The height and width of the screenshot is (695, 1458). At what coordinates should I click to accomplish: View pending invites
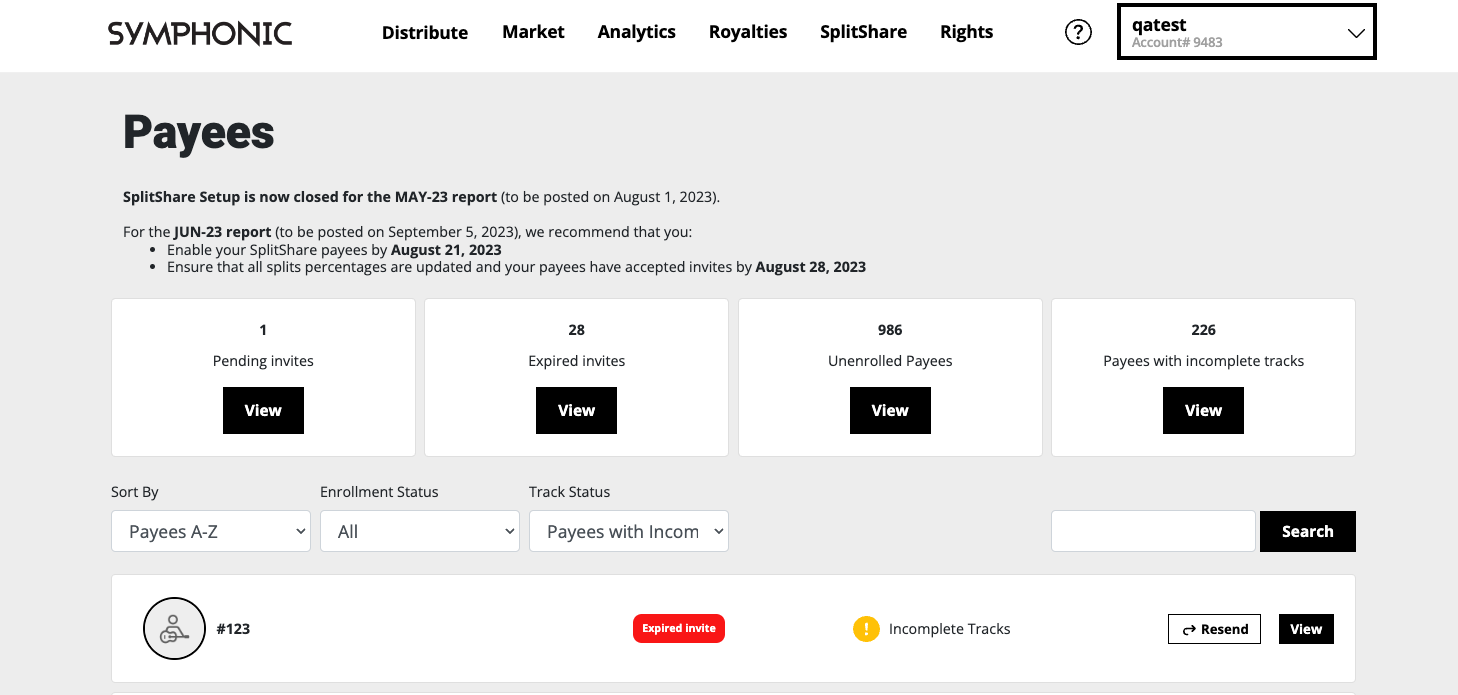pyautogui.click(x=263, y=410)
